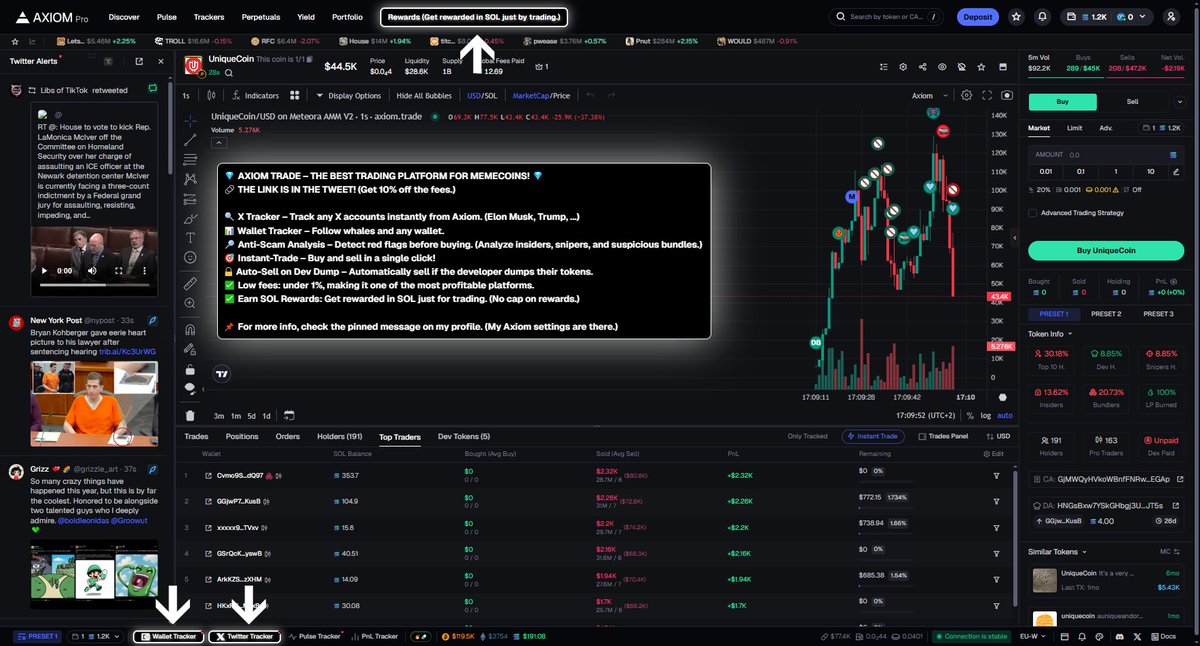Select the text annotation tool
This screenshot has height=646, width=1200.
coord(190,238)
